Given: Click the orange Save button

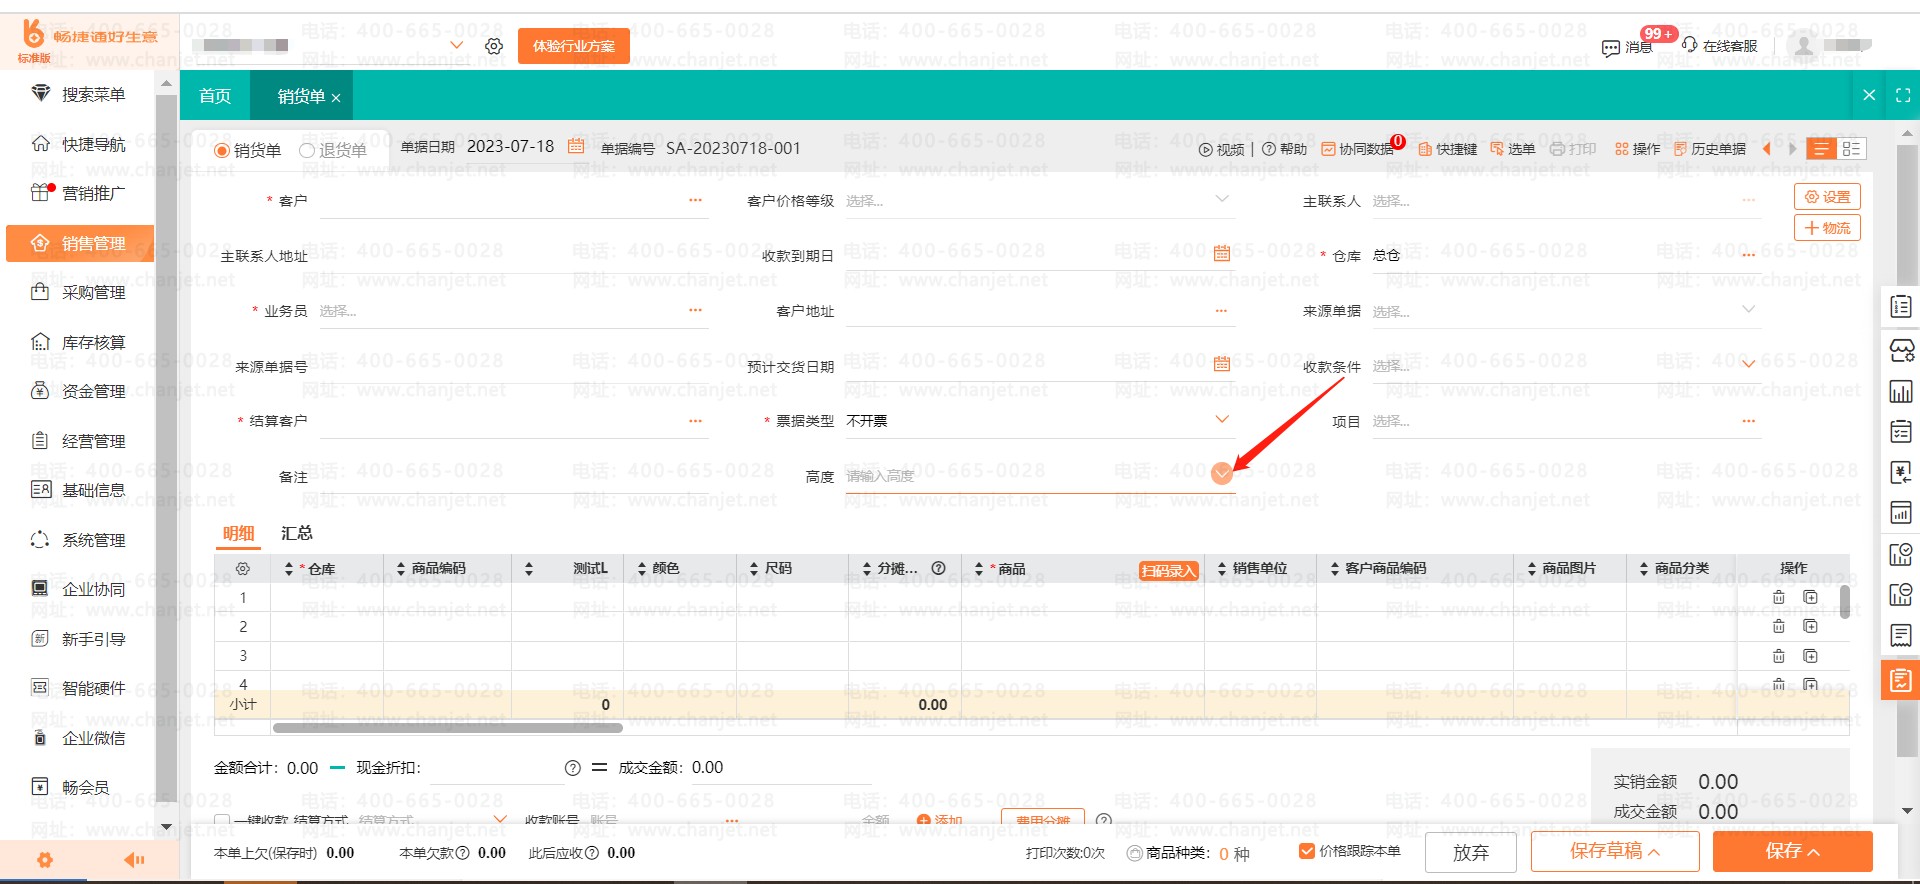Looking at the screenshot, I should coord(1792,851).
